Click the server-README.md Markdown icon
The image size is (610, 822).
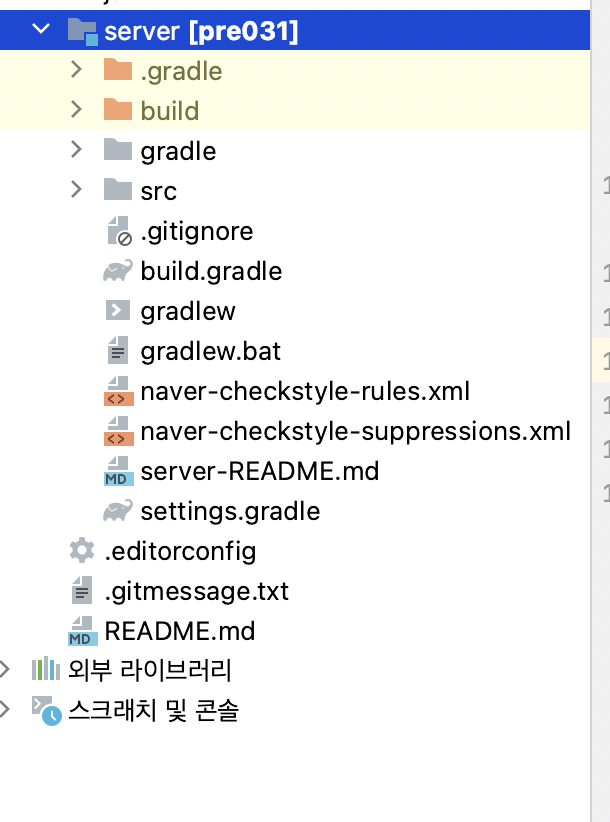tap(118, 471)
